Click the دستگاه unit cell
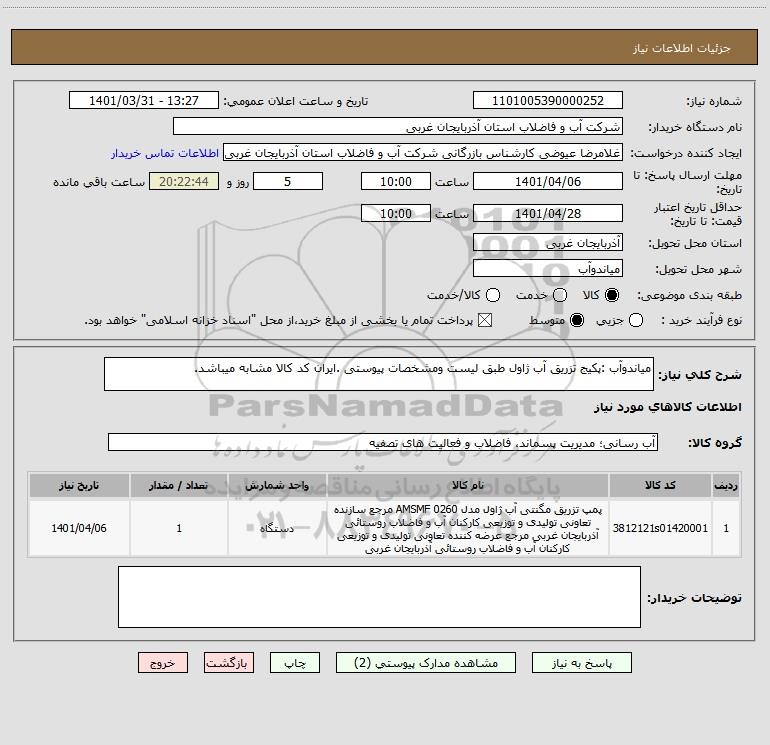 click(277, 528)
